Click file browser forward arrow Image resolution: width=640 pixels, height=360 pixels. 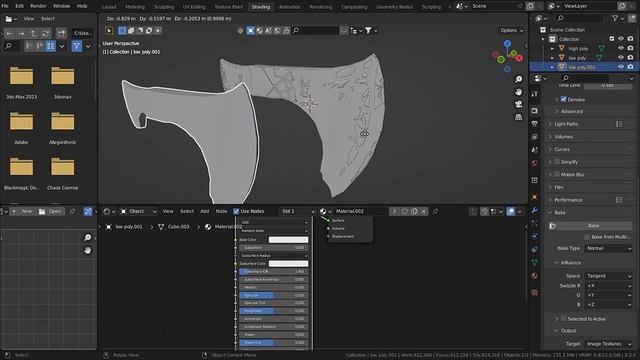pos(21,33)
